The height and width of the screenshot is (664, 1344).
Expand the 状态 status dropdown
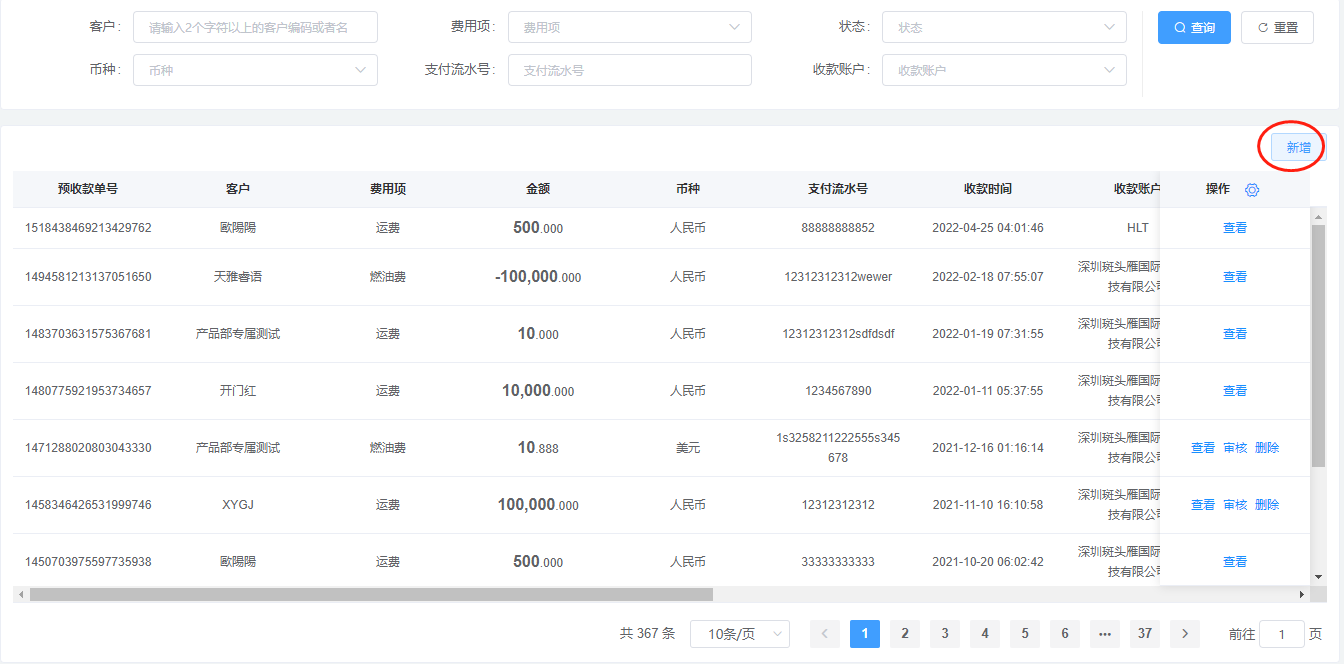point(1003,28)
